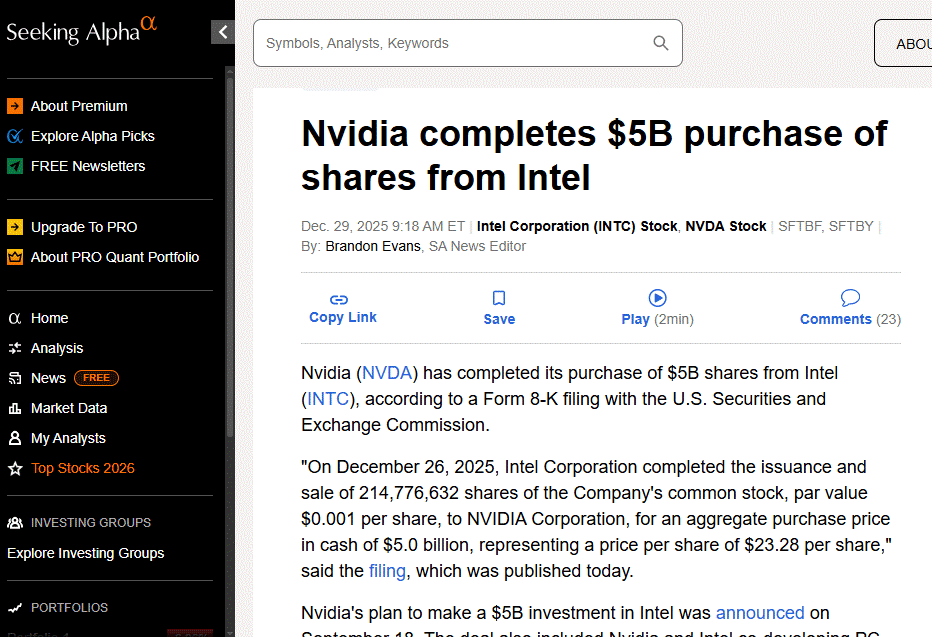Screen dimensions: 932x637
Task: Click the INTC ticker link in article
Action: [x=328, y=399]
